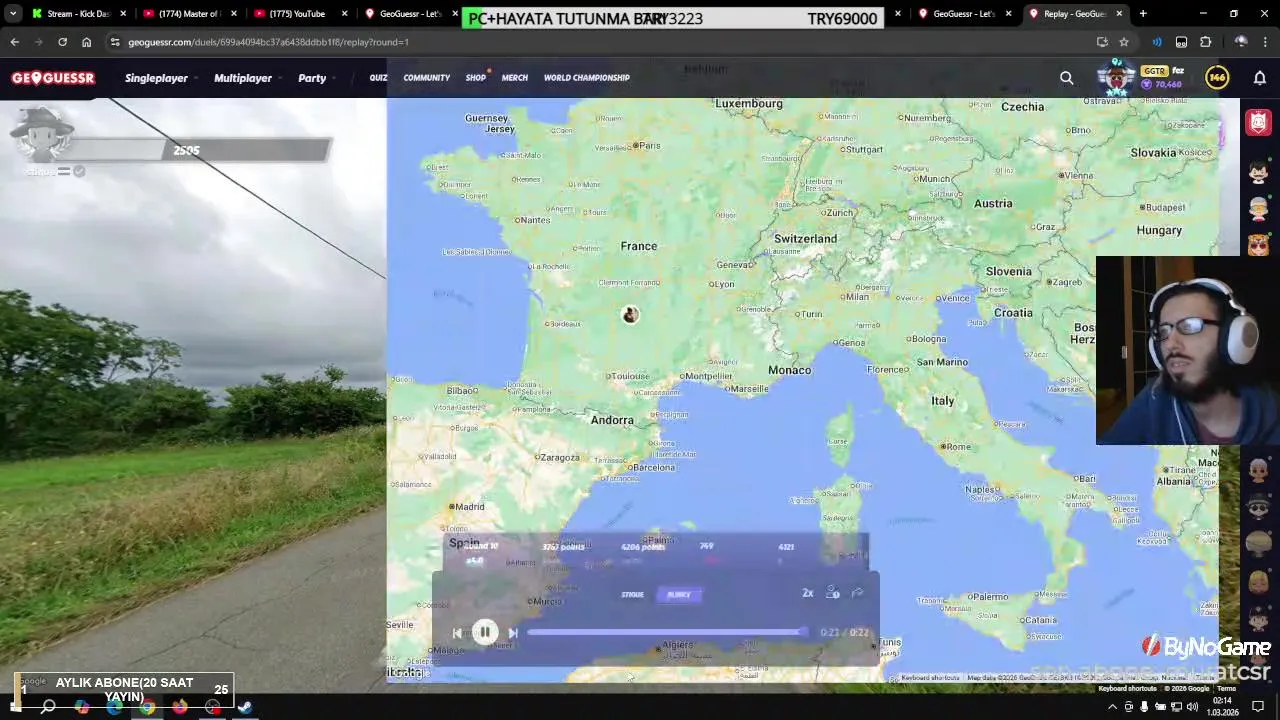Open notifications bell
Screen dimensions: 1280x720
click(1260, 78)
